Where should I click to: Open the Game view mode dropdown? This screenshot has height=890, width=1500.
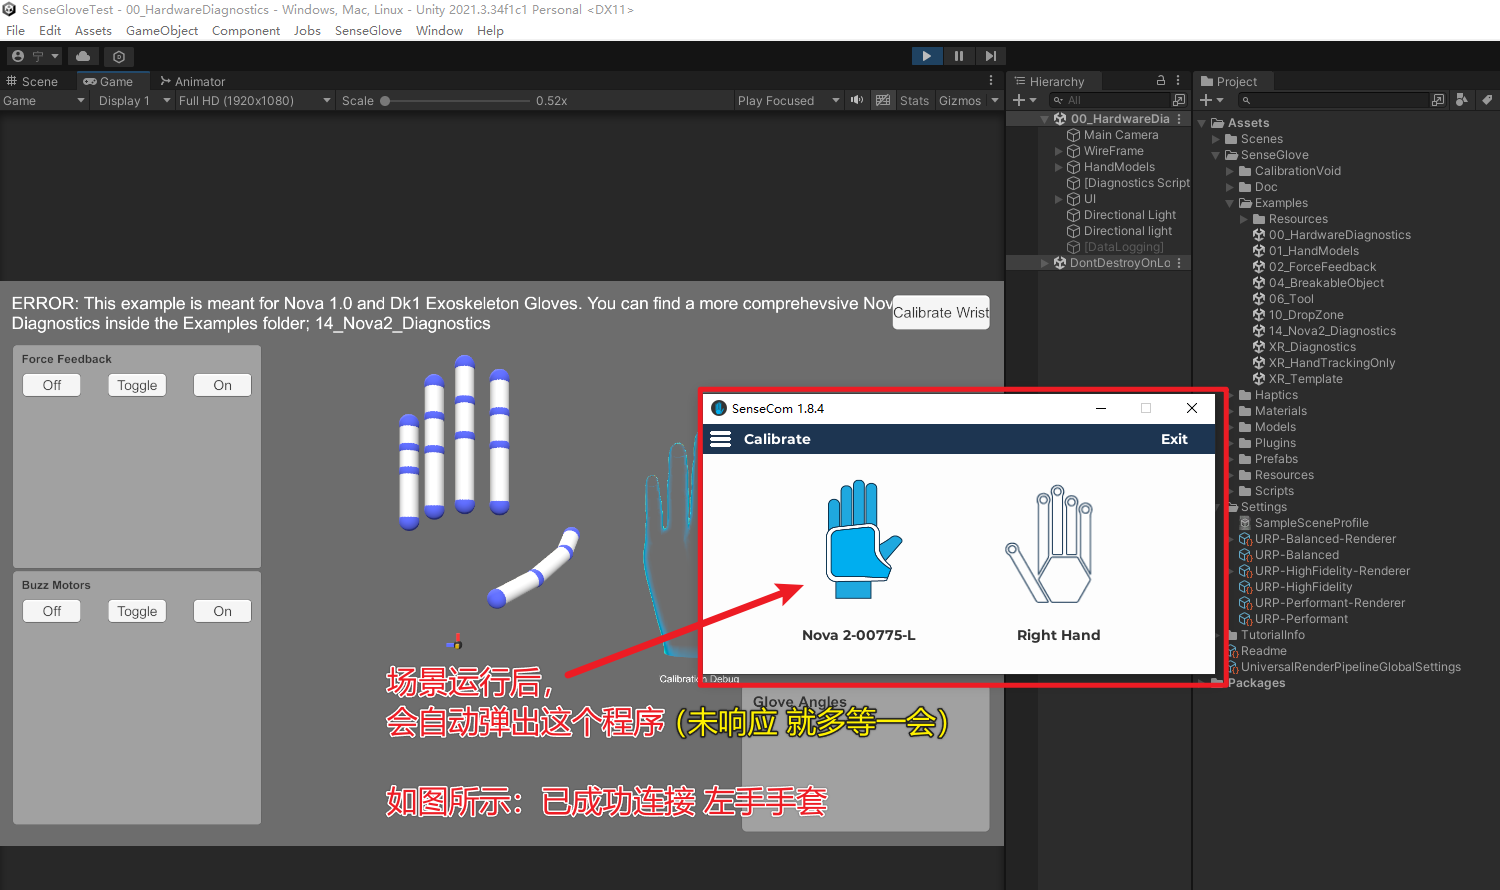pyautogui.click(x=44, y=100)
